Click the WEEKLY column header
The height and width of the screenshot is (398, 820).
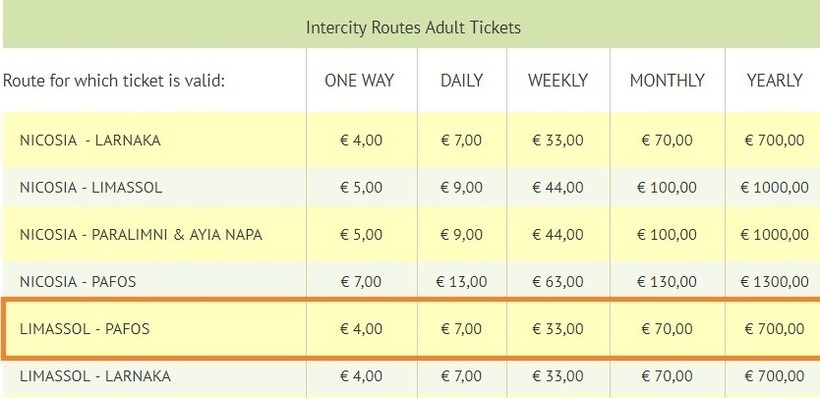[x=557, y=81]
